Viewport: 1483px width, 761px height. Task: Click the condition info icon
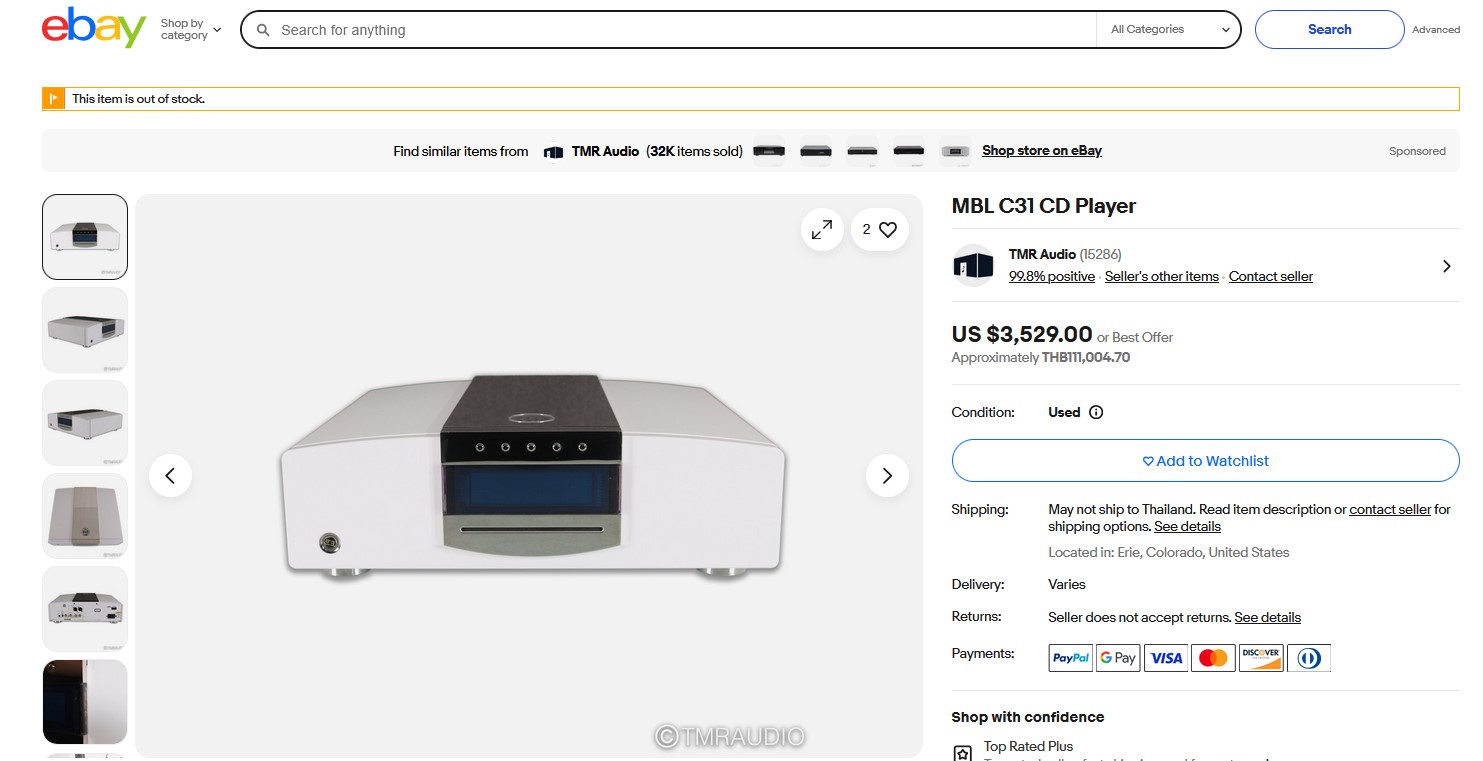1096,412
